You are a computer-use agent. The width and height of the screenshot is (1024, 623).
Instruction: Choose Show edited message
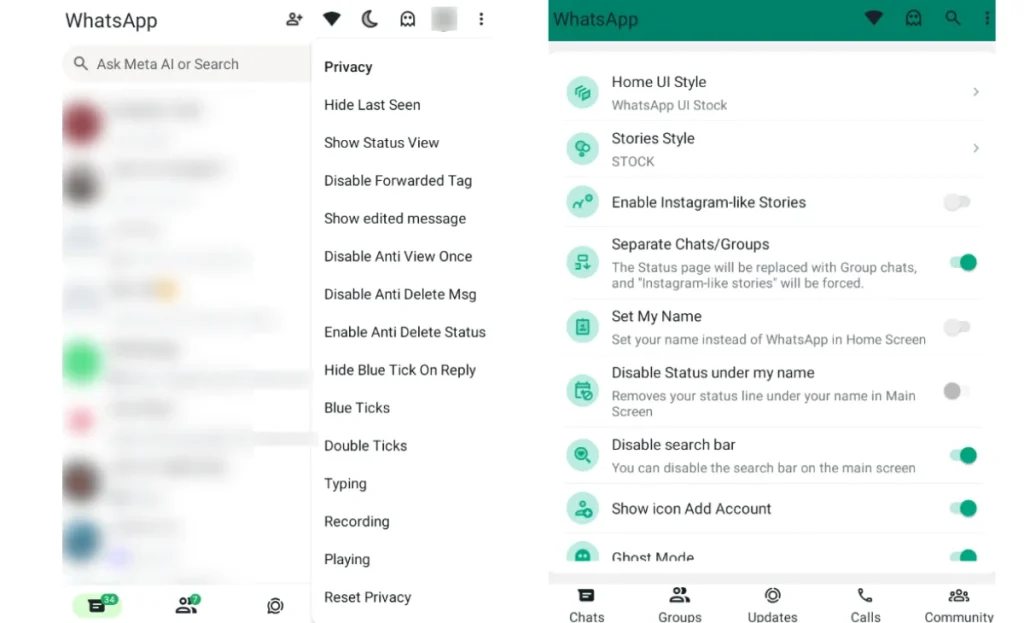coord(395,218)
